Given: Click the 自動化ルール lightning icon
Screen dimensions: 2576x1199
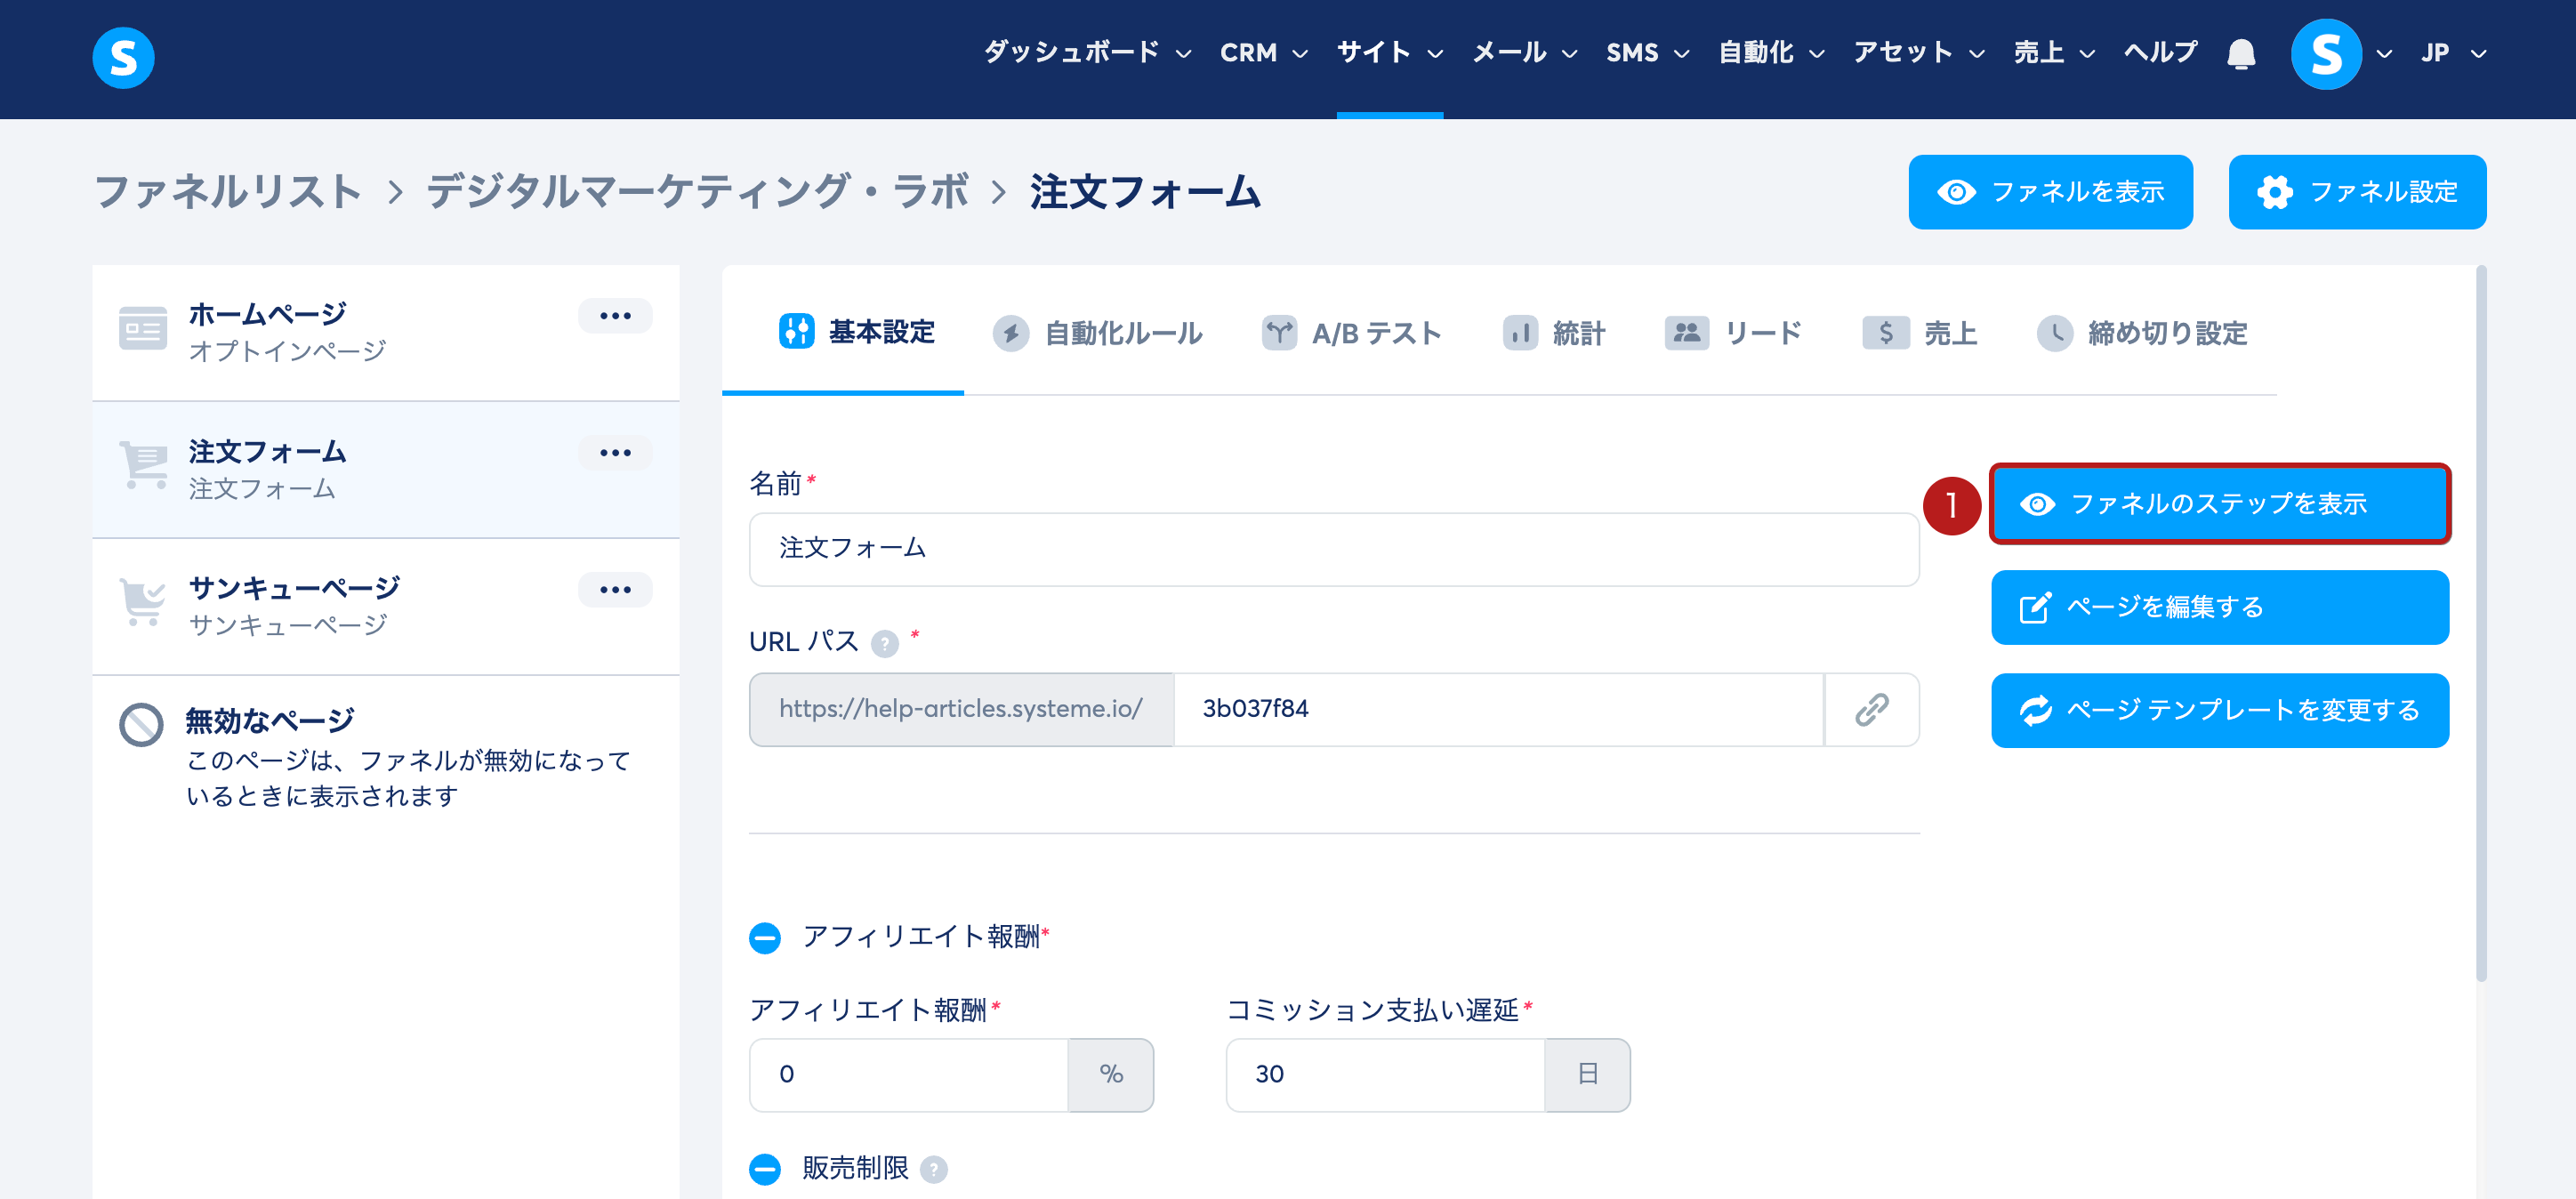Looking at the screenshot, I should pos(1011,333).
